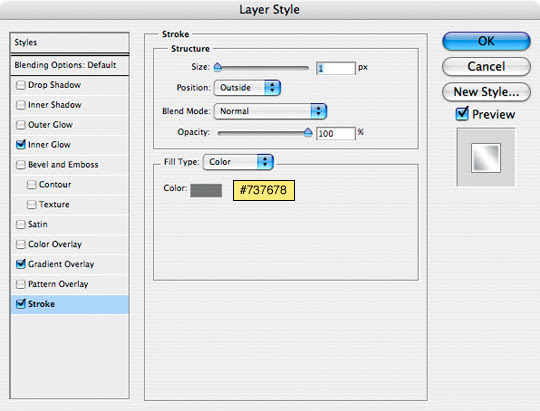
Task: Click the Cancel button
Action: 486,66
